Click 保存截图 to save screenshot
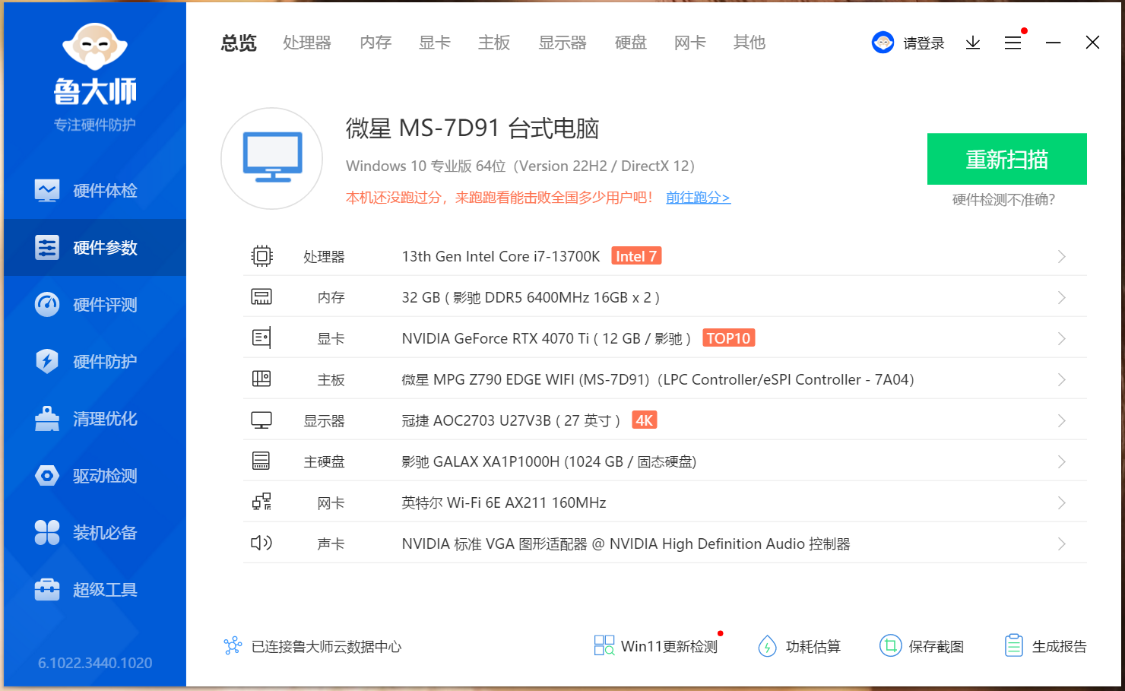 coord(921,647)
